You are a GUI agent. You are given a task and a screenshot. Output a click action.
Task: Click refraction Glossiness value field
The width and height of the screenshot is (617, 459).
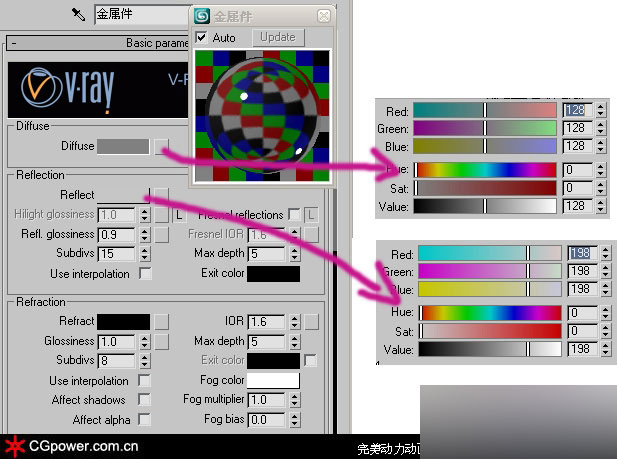(116, 341)
